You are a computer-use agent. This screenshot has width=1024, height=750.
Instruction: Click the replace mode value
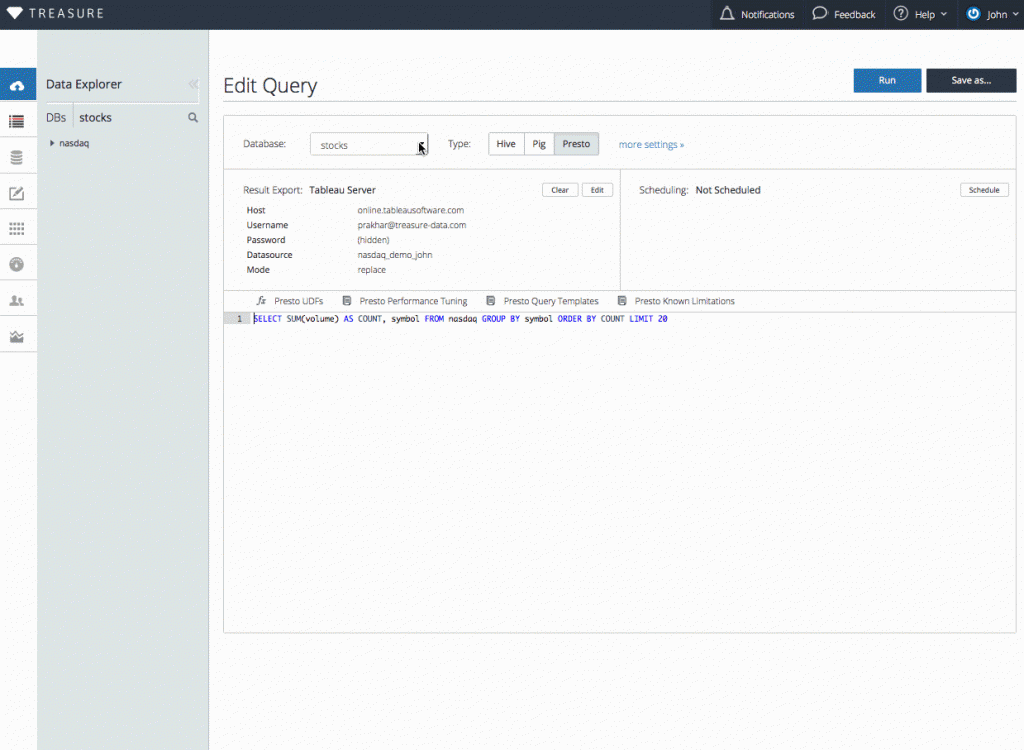click(372, 270)
